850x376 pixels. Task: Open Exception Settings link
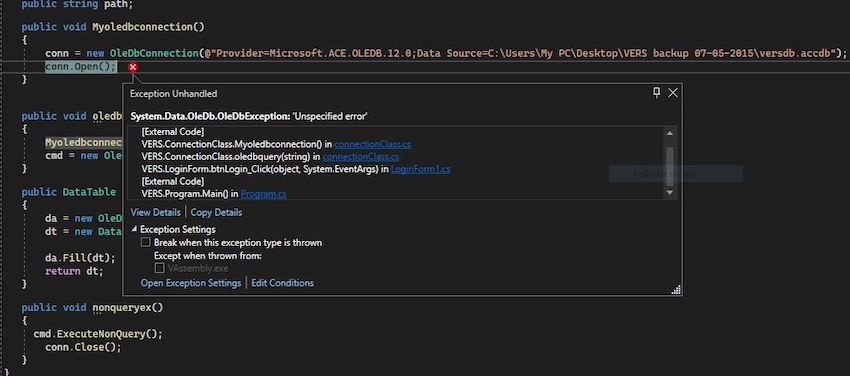coord(191,283)
